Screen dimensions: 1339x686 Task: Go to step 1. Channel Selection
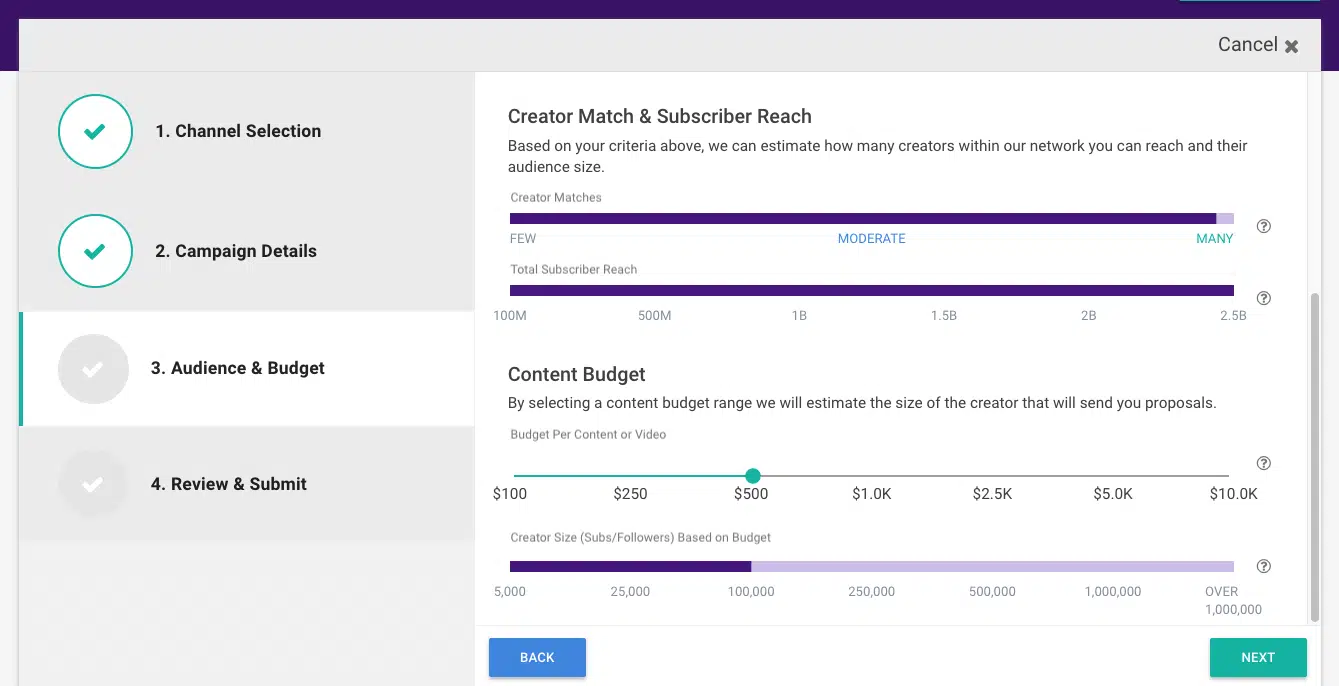click(x=238, y=131)
